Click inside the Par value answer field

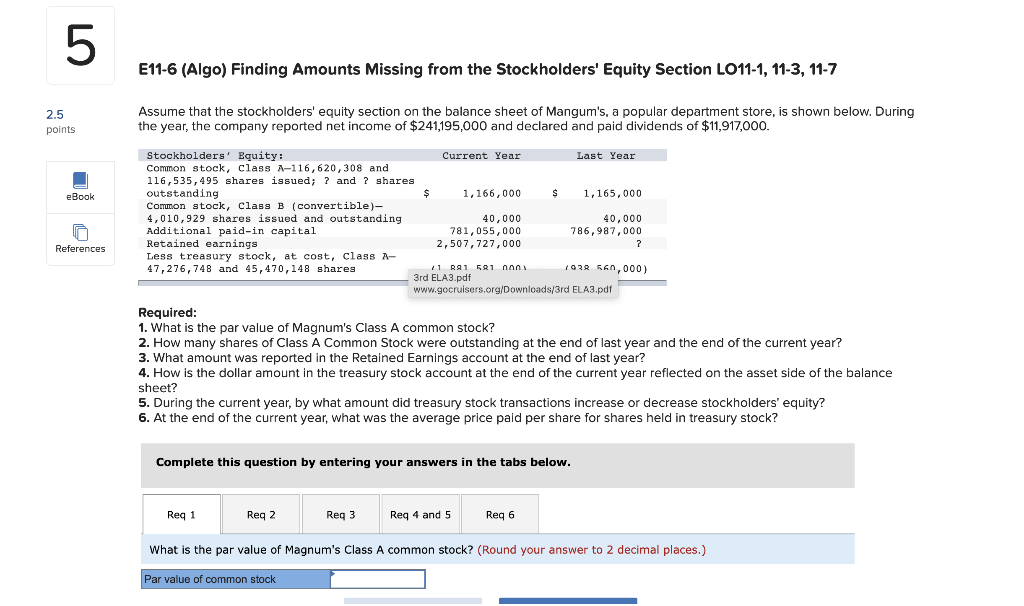pyautogui.click(x=377, y=578)
